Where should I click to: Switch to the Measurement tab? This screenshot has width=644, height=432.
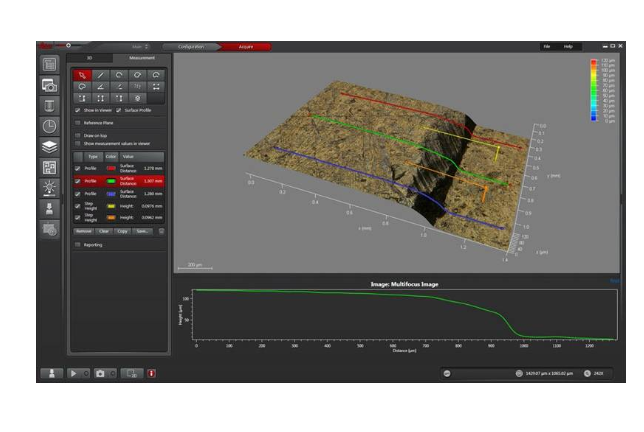tap(141, 58)
